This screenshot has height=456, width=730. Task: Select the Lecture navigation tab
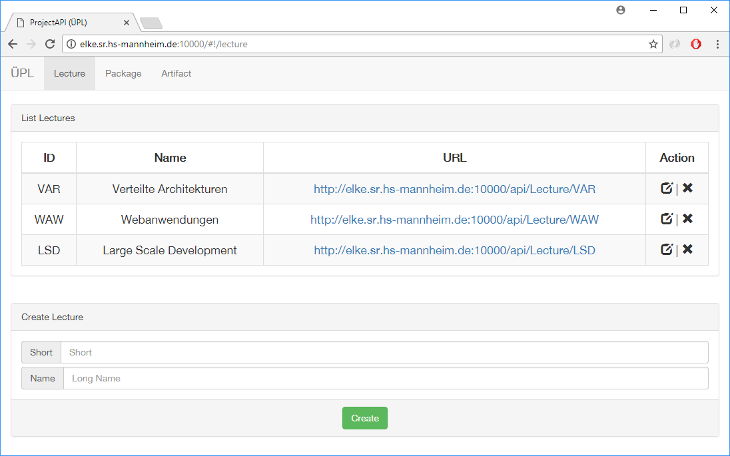[x=69, y=74]
